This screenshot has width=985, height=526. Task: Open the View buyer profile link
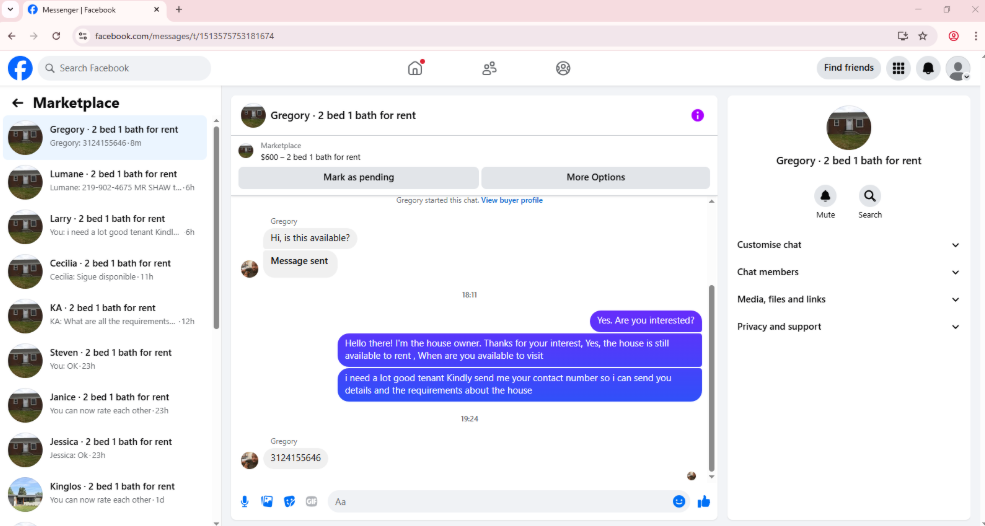pos(511,200)
